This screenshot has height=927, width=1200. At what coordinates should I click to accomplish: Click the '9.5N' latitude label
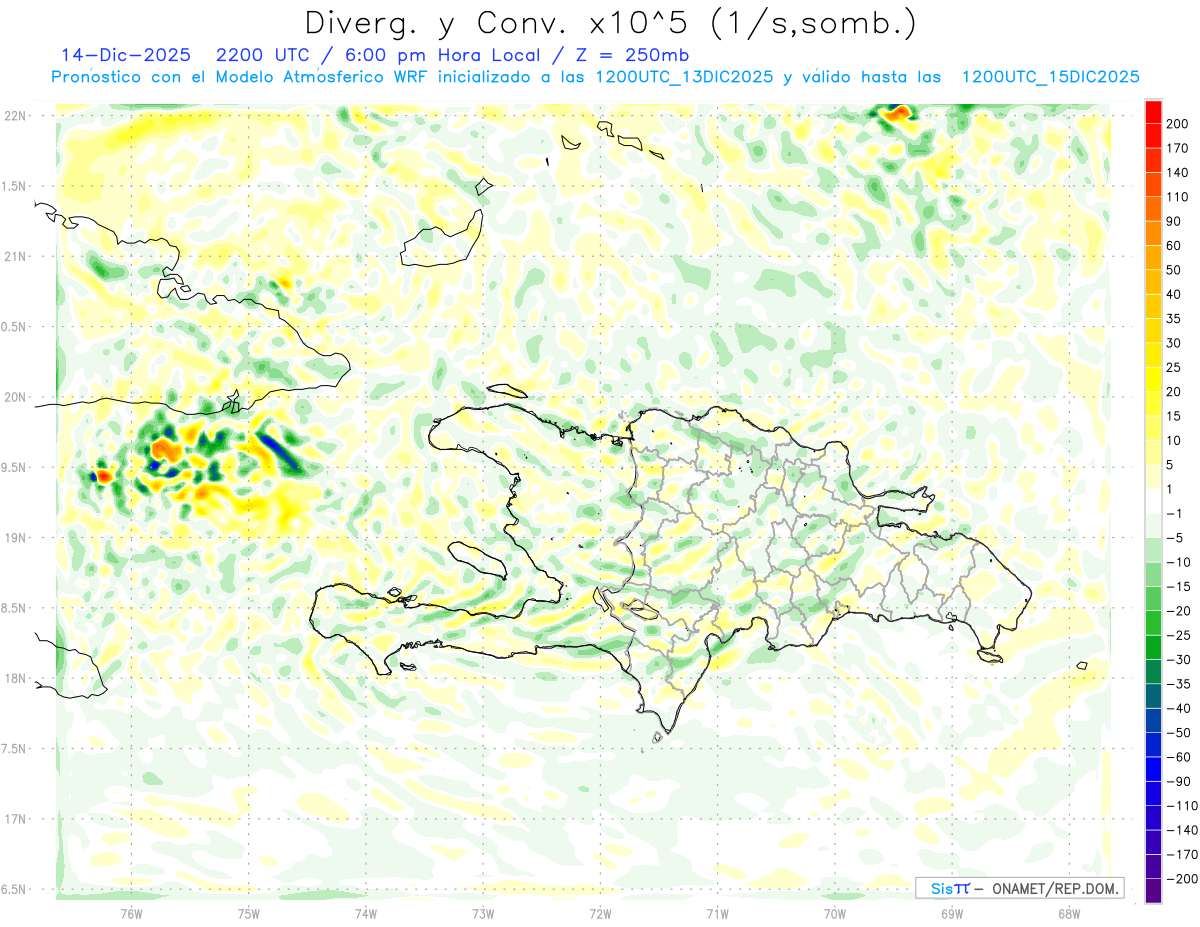[15, 467]
